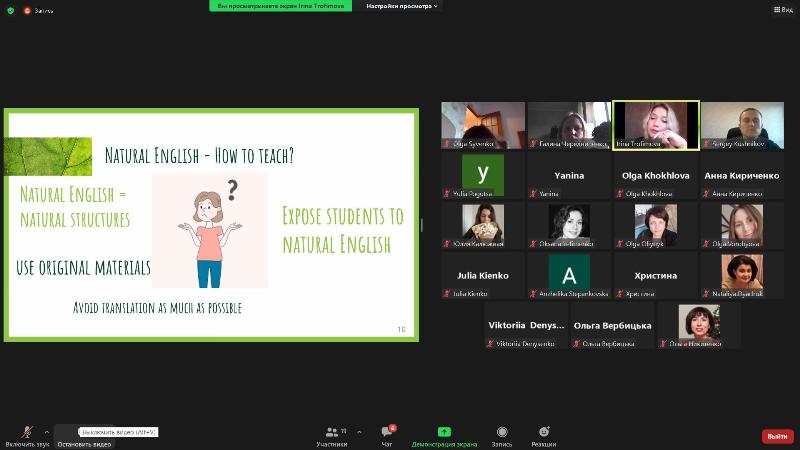This screenshot has width=800, height=450.
Task: Click divider handle between slide and gallery
Action: [421, 225]
